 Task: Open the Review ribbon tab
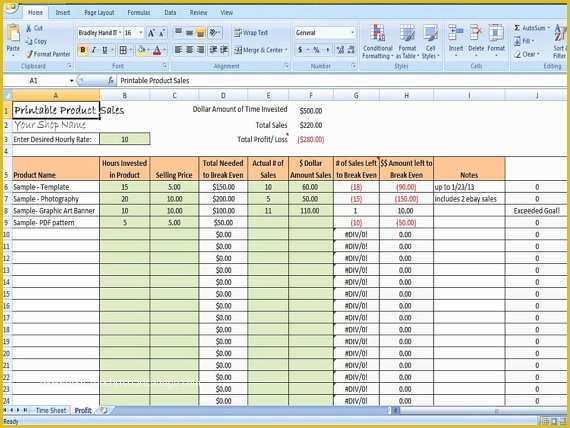tap(198, 13)
